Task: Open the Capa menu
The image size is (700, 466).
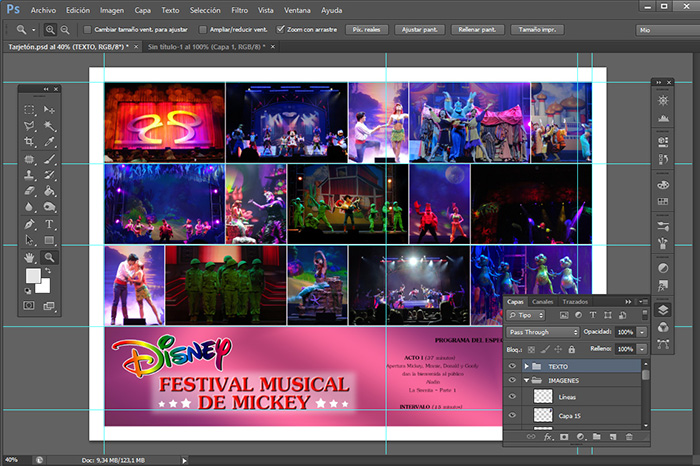Action: 142,10
